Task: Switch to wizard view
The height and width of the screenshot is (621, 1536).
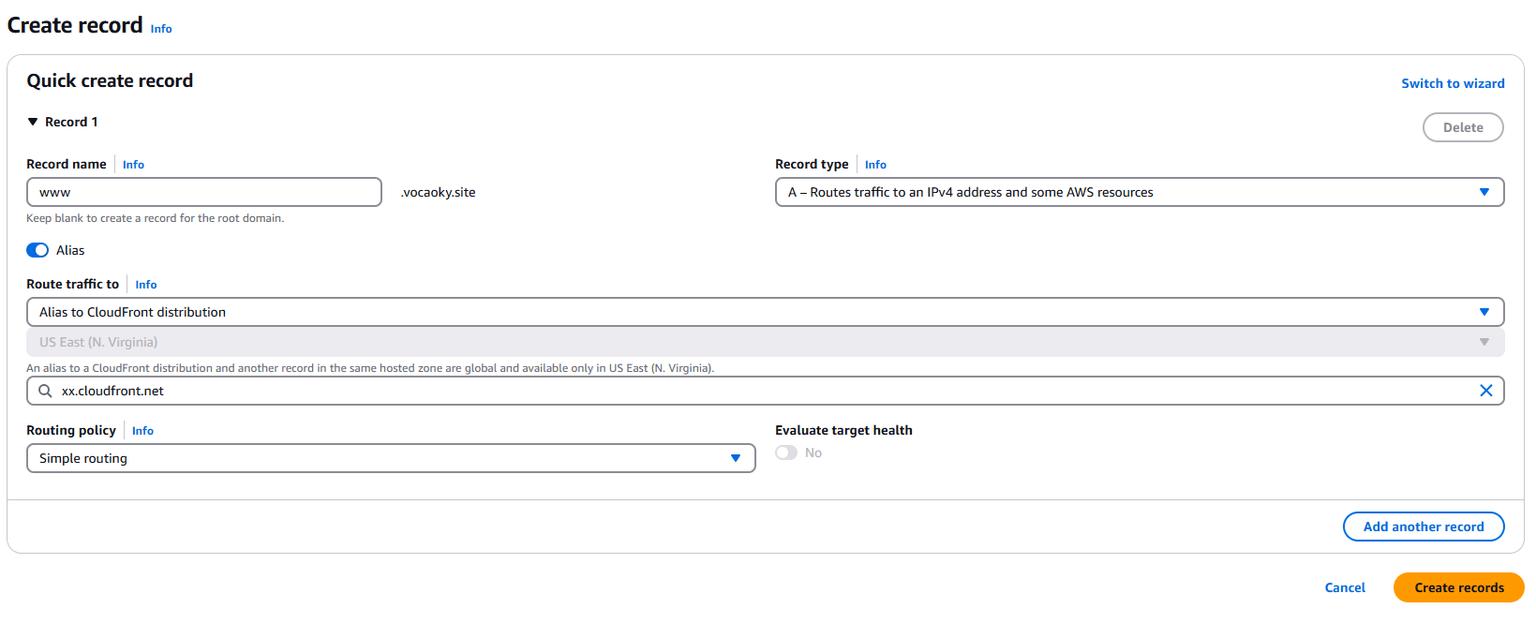Action: pyautogui.click(x=1452, y=84)
